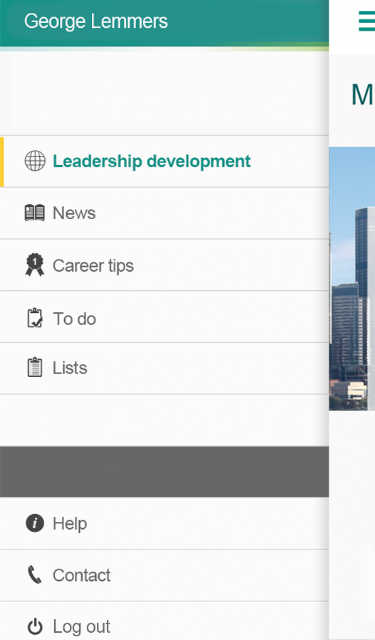The height and width of the screenshot is (640, 375).
Task: Click the dark gray divider bar
Action: [x=164, y=471]
